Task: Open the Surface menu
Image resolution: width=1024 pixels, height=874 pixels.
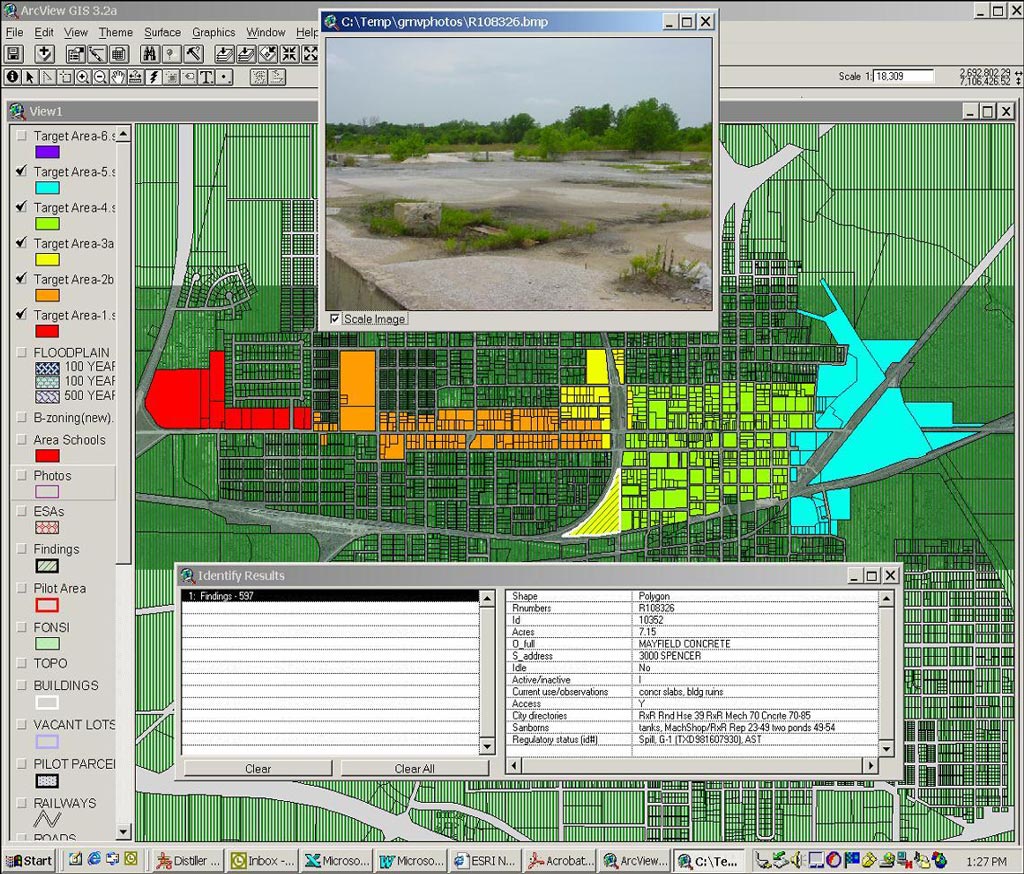Action: click(162, 32)
